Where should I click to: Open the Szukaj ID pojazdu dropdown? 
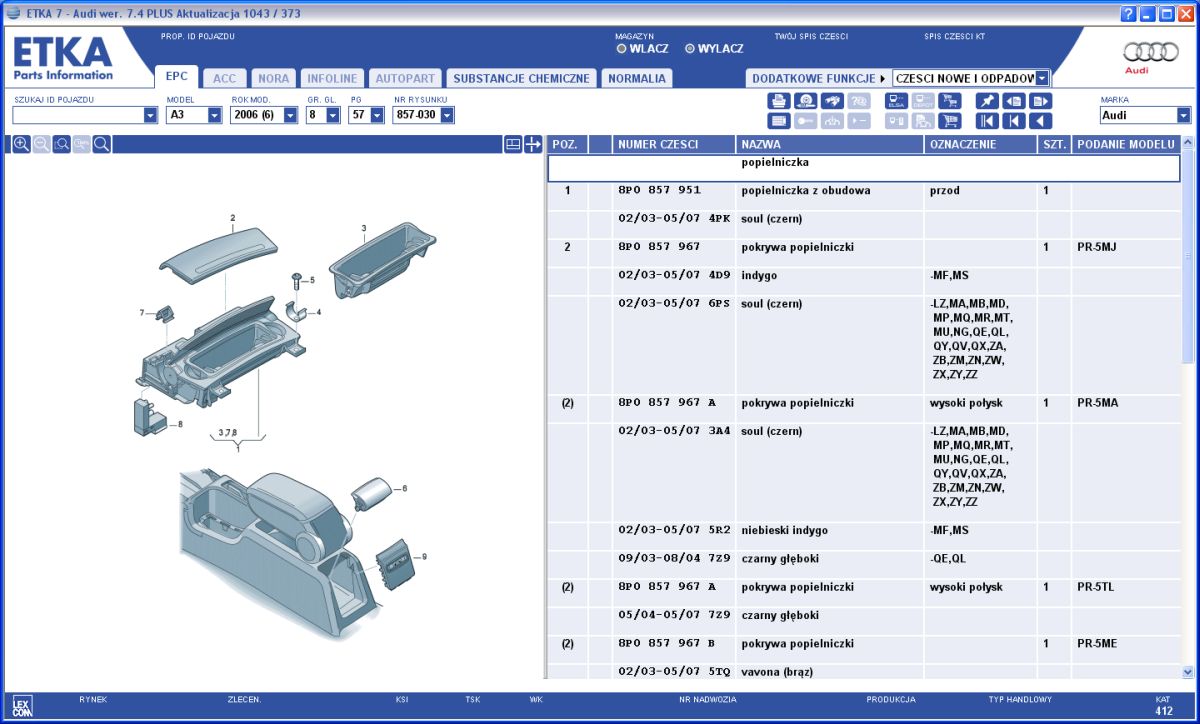pyautogui.click(x=151, y=115)
